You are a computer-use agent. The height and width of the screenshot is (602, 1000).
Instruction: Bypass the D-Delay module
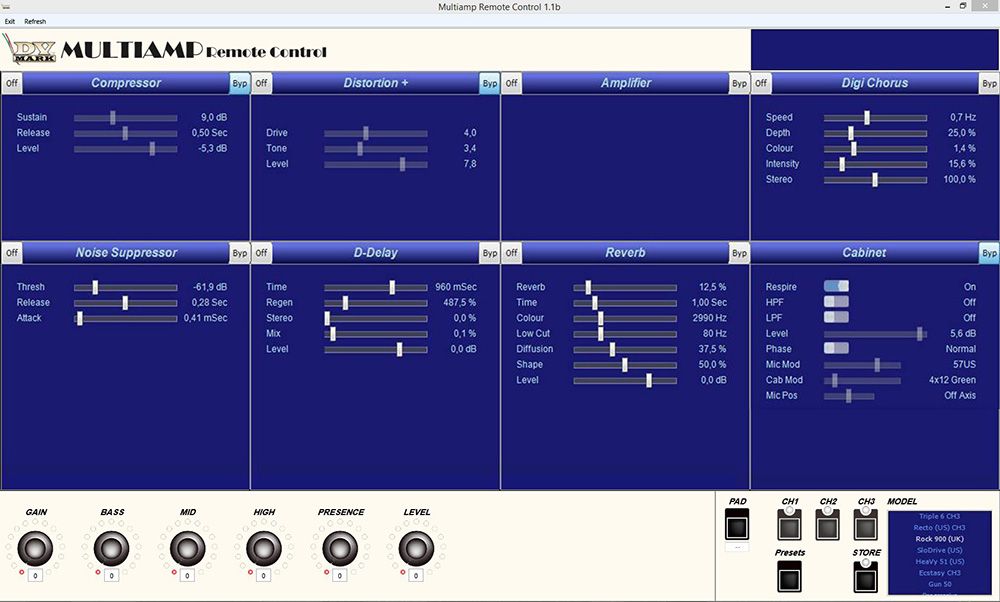coord(490,253)
